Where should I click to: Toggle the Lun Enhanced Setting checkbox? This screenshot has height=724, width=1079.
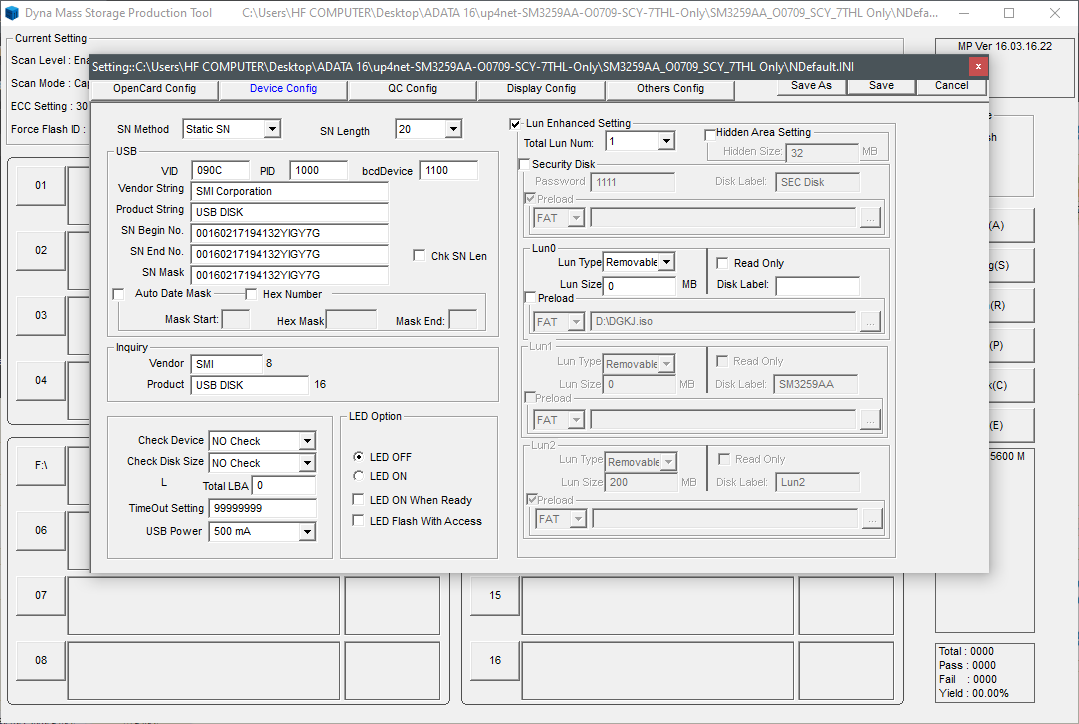(x=515, y=124)
